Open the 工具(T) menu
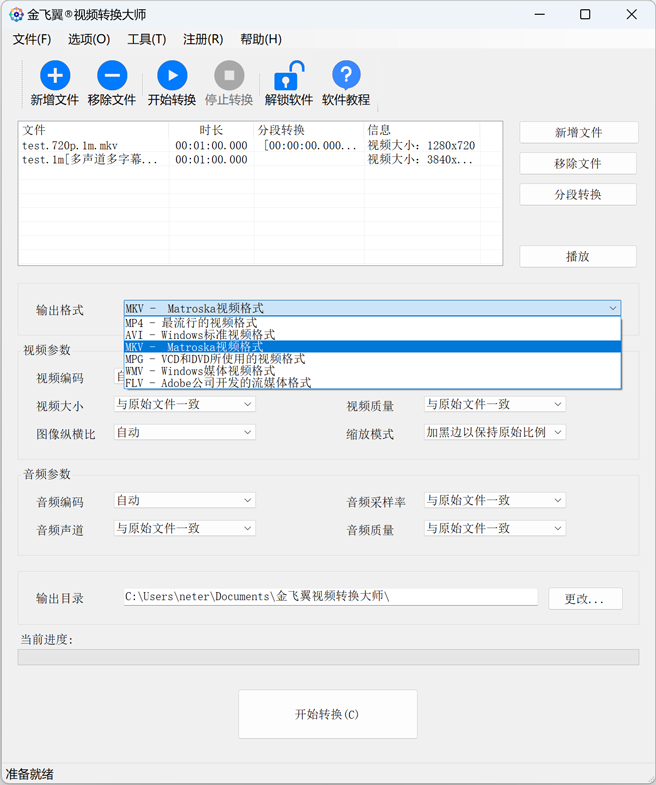The height and width of the screenshot is (785, 656). click(147, 39)
